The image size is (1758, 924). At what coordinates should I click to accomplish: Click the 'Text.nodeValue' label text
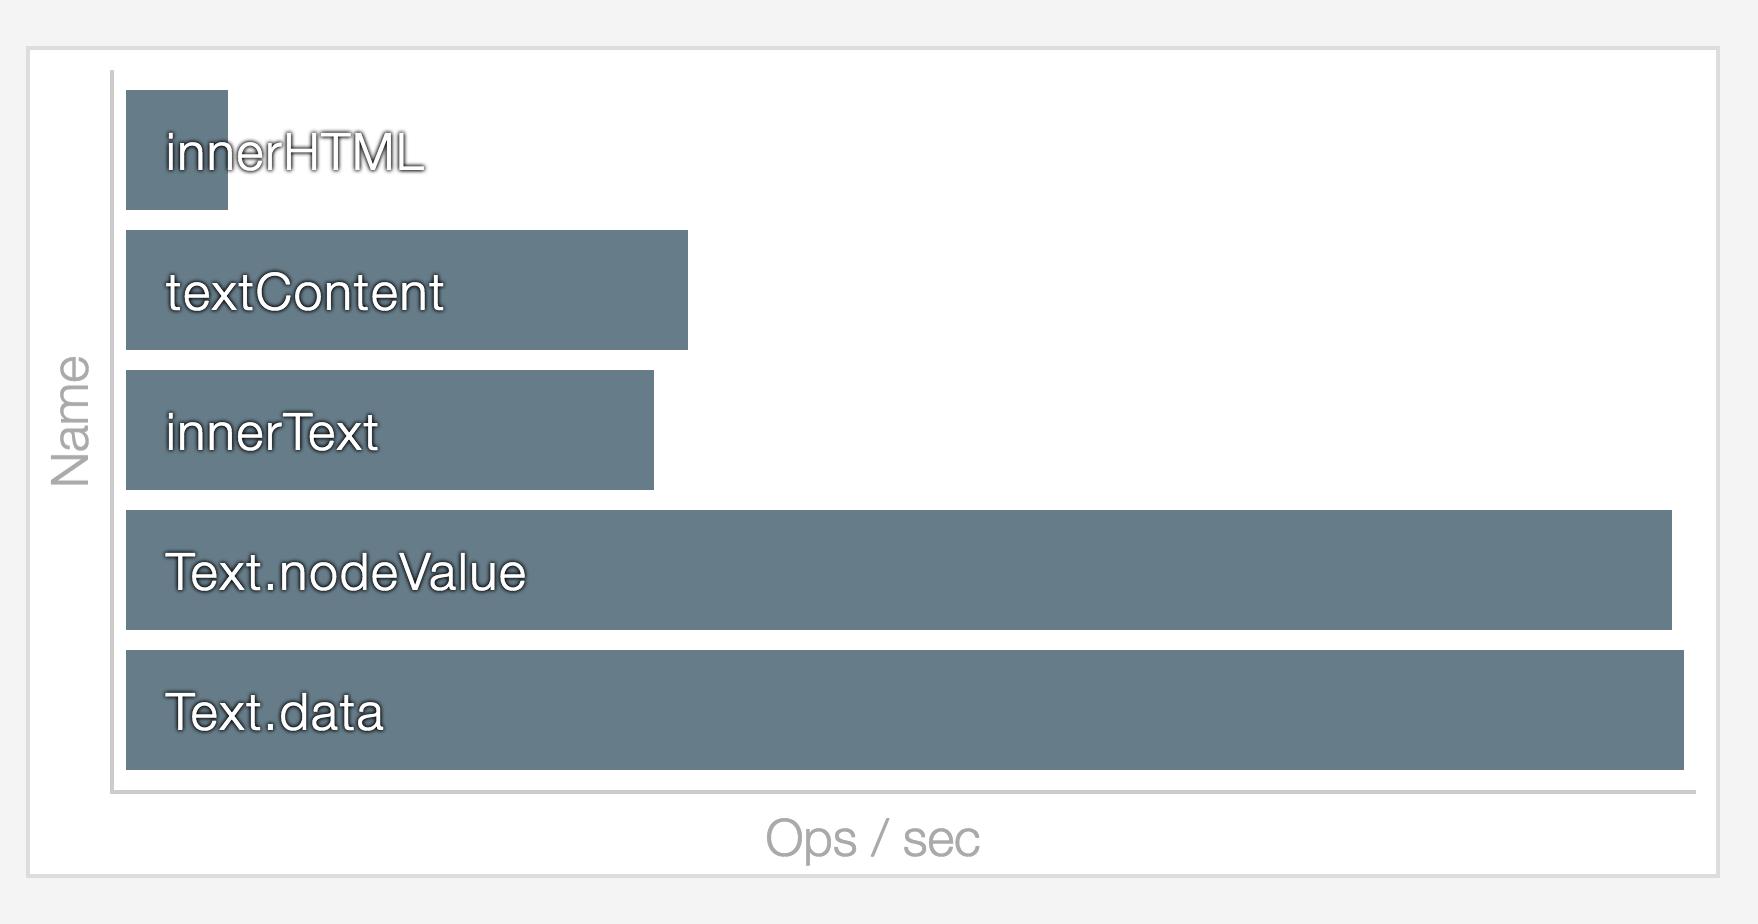(x=345, y=573)
